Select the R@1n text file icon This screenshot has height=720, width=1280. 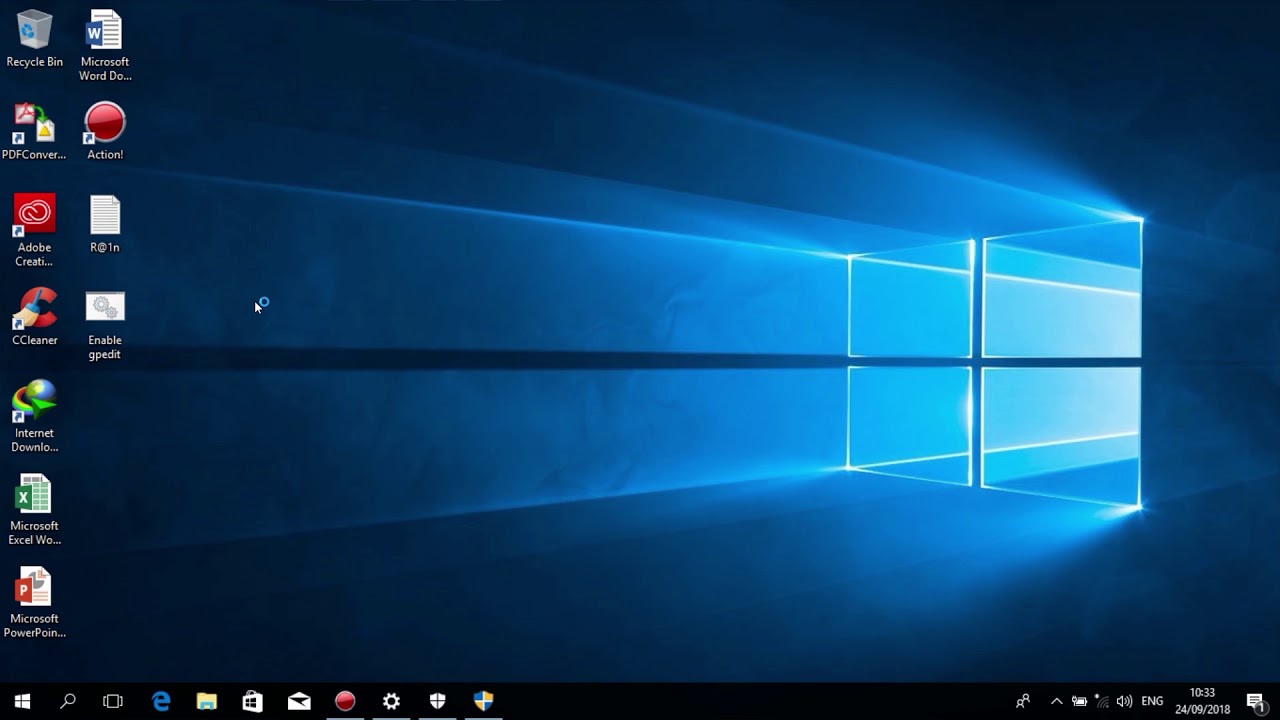pyautogui.click(x=105, y=224)
